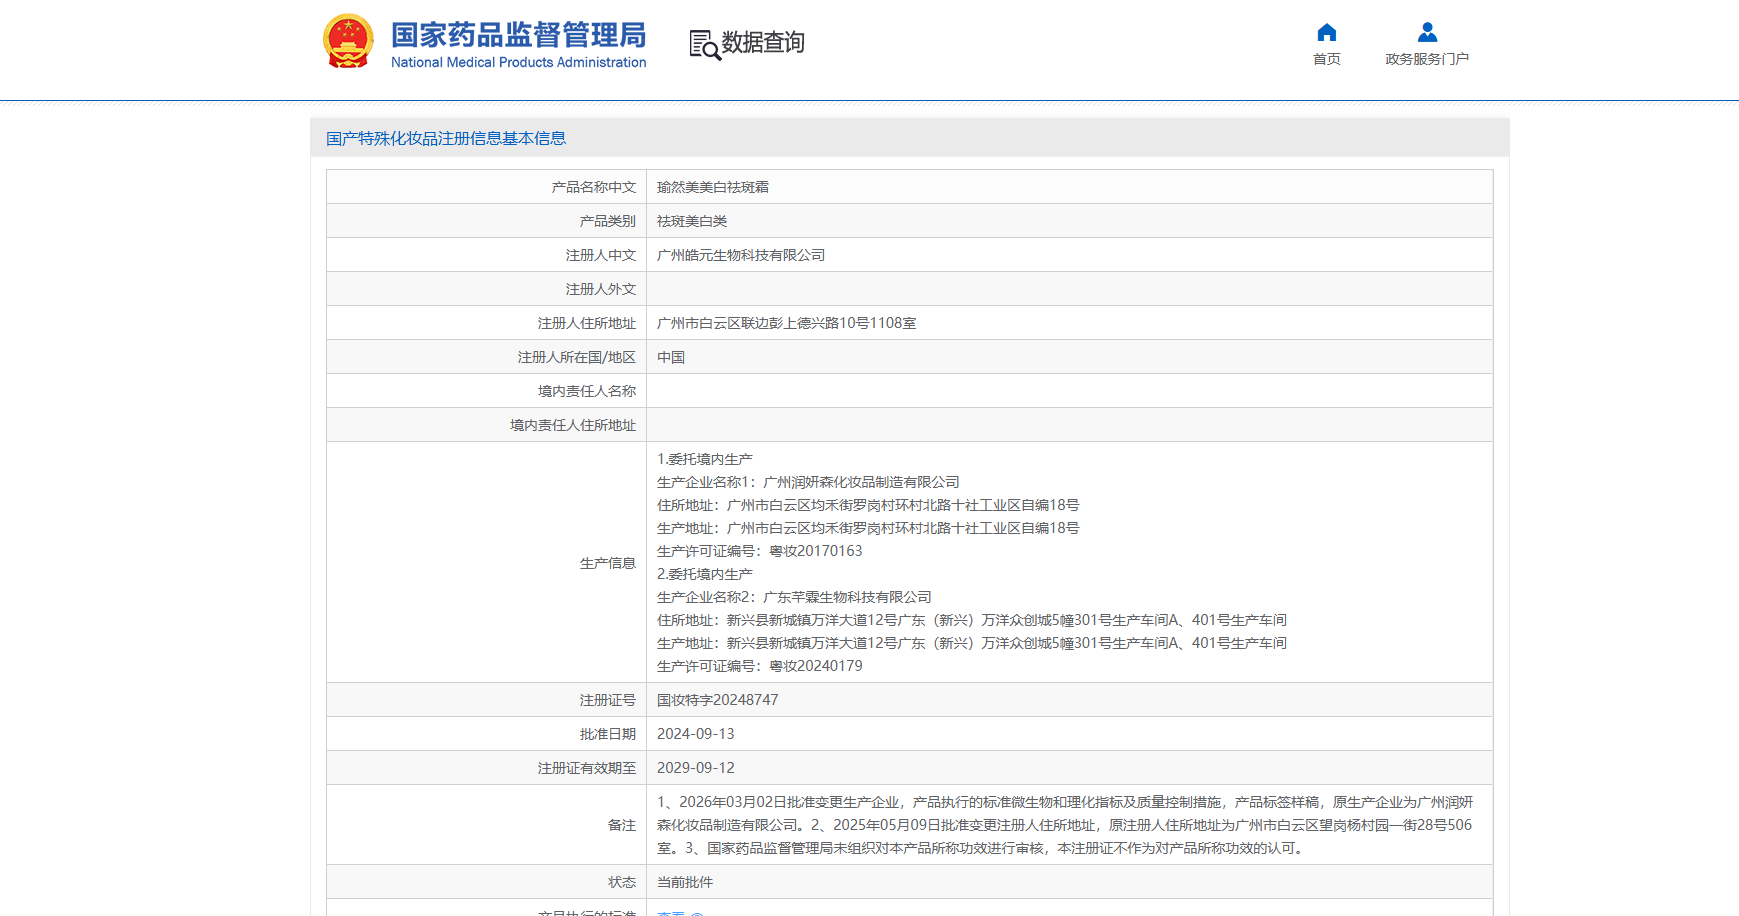Click the 境内责任人名称 label cell
The width and height of the screenshot is (1739, 916).
pos(487,391)
